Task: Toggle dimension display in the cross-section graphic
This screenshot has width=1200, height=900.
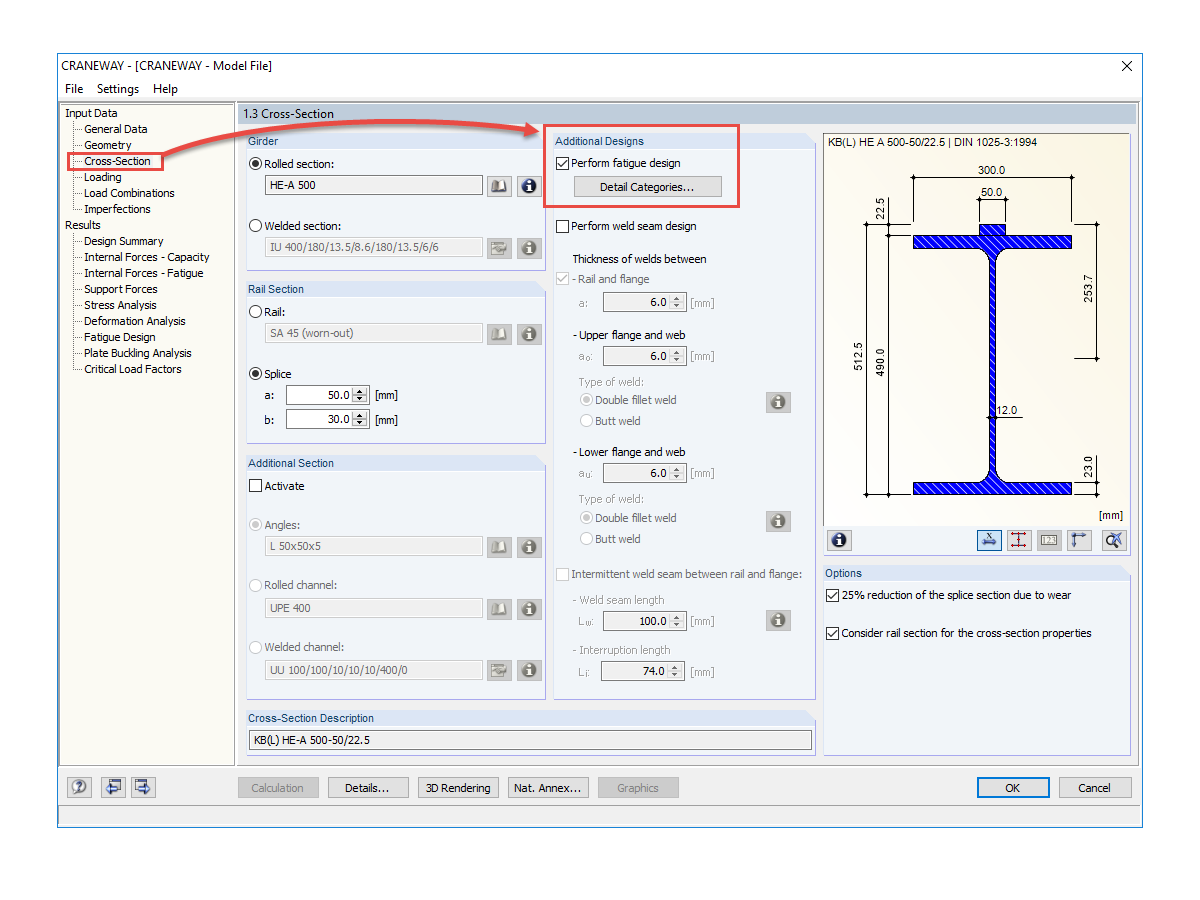Action: coord(989,540)
